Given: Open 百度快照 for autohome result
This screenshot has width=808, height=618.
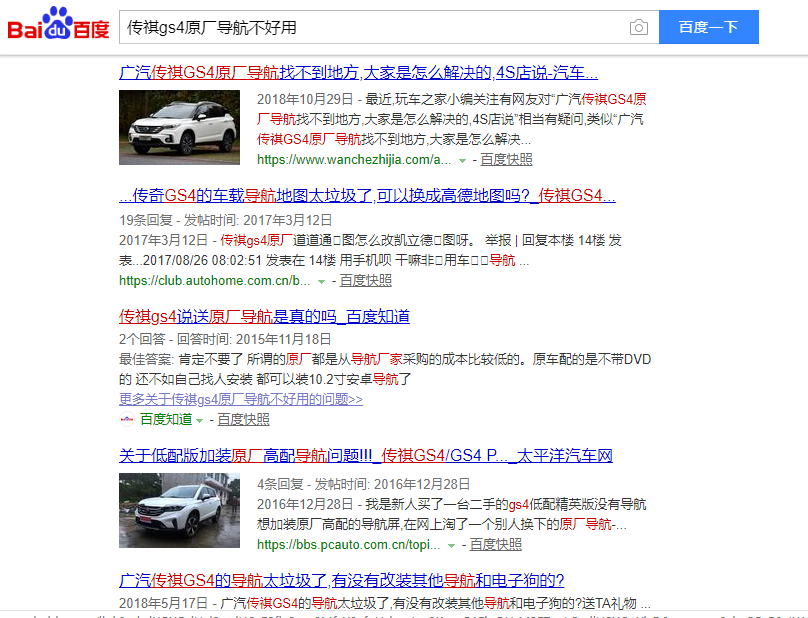Looking at the screenshot, I should tap(365, 281).
